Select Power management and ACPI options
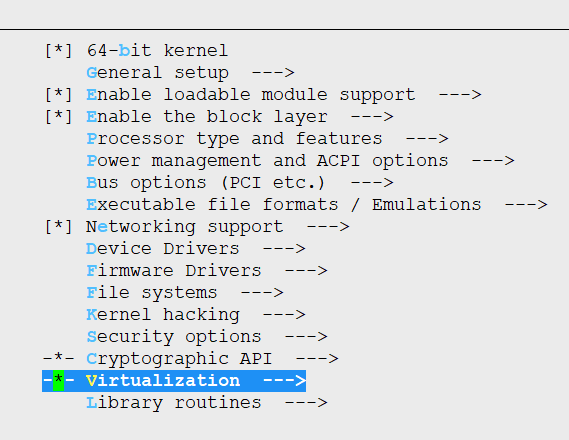The image size is (569, 440). (x=300, y=161)
